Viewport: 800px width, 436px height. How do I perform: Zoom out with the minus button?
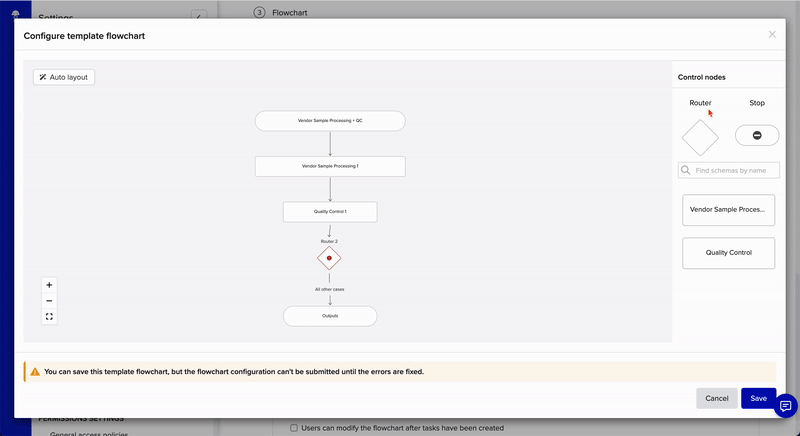click(49, 301)
